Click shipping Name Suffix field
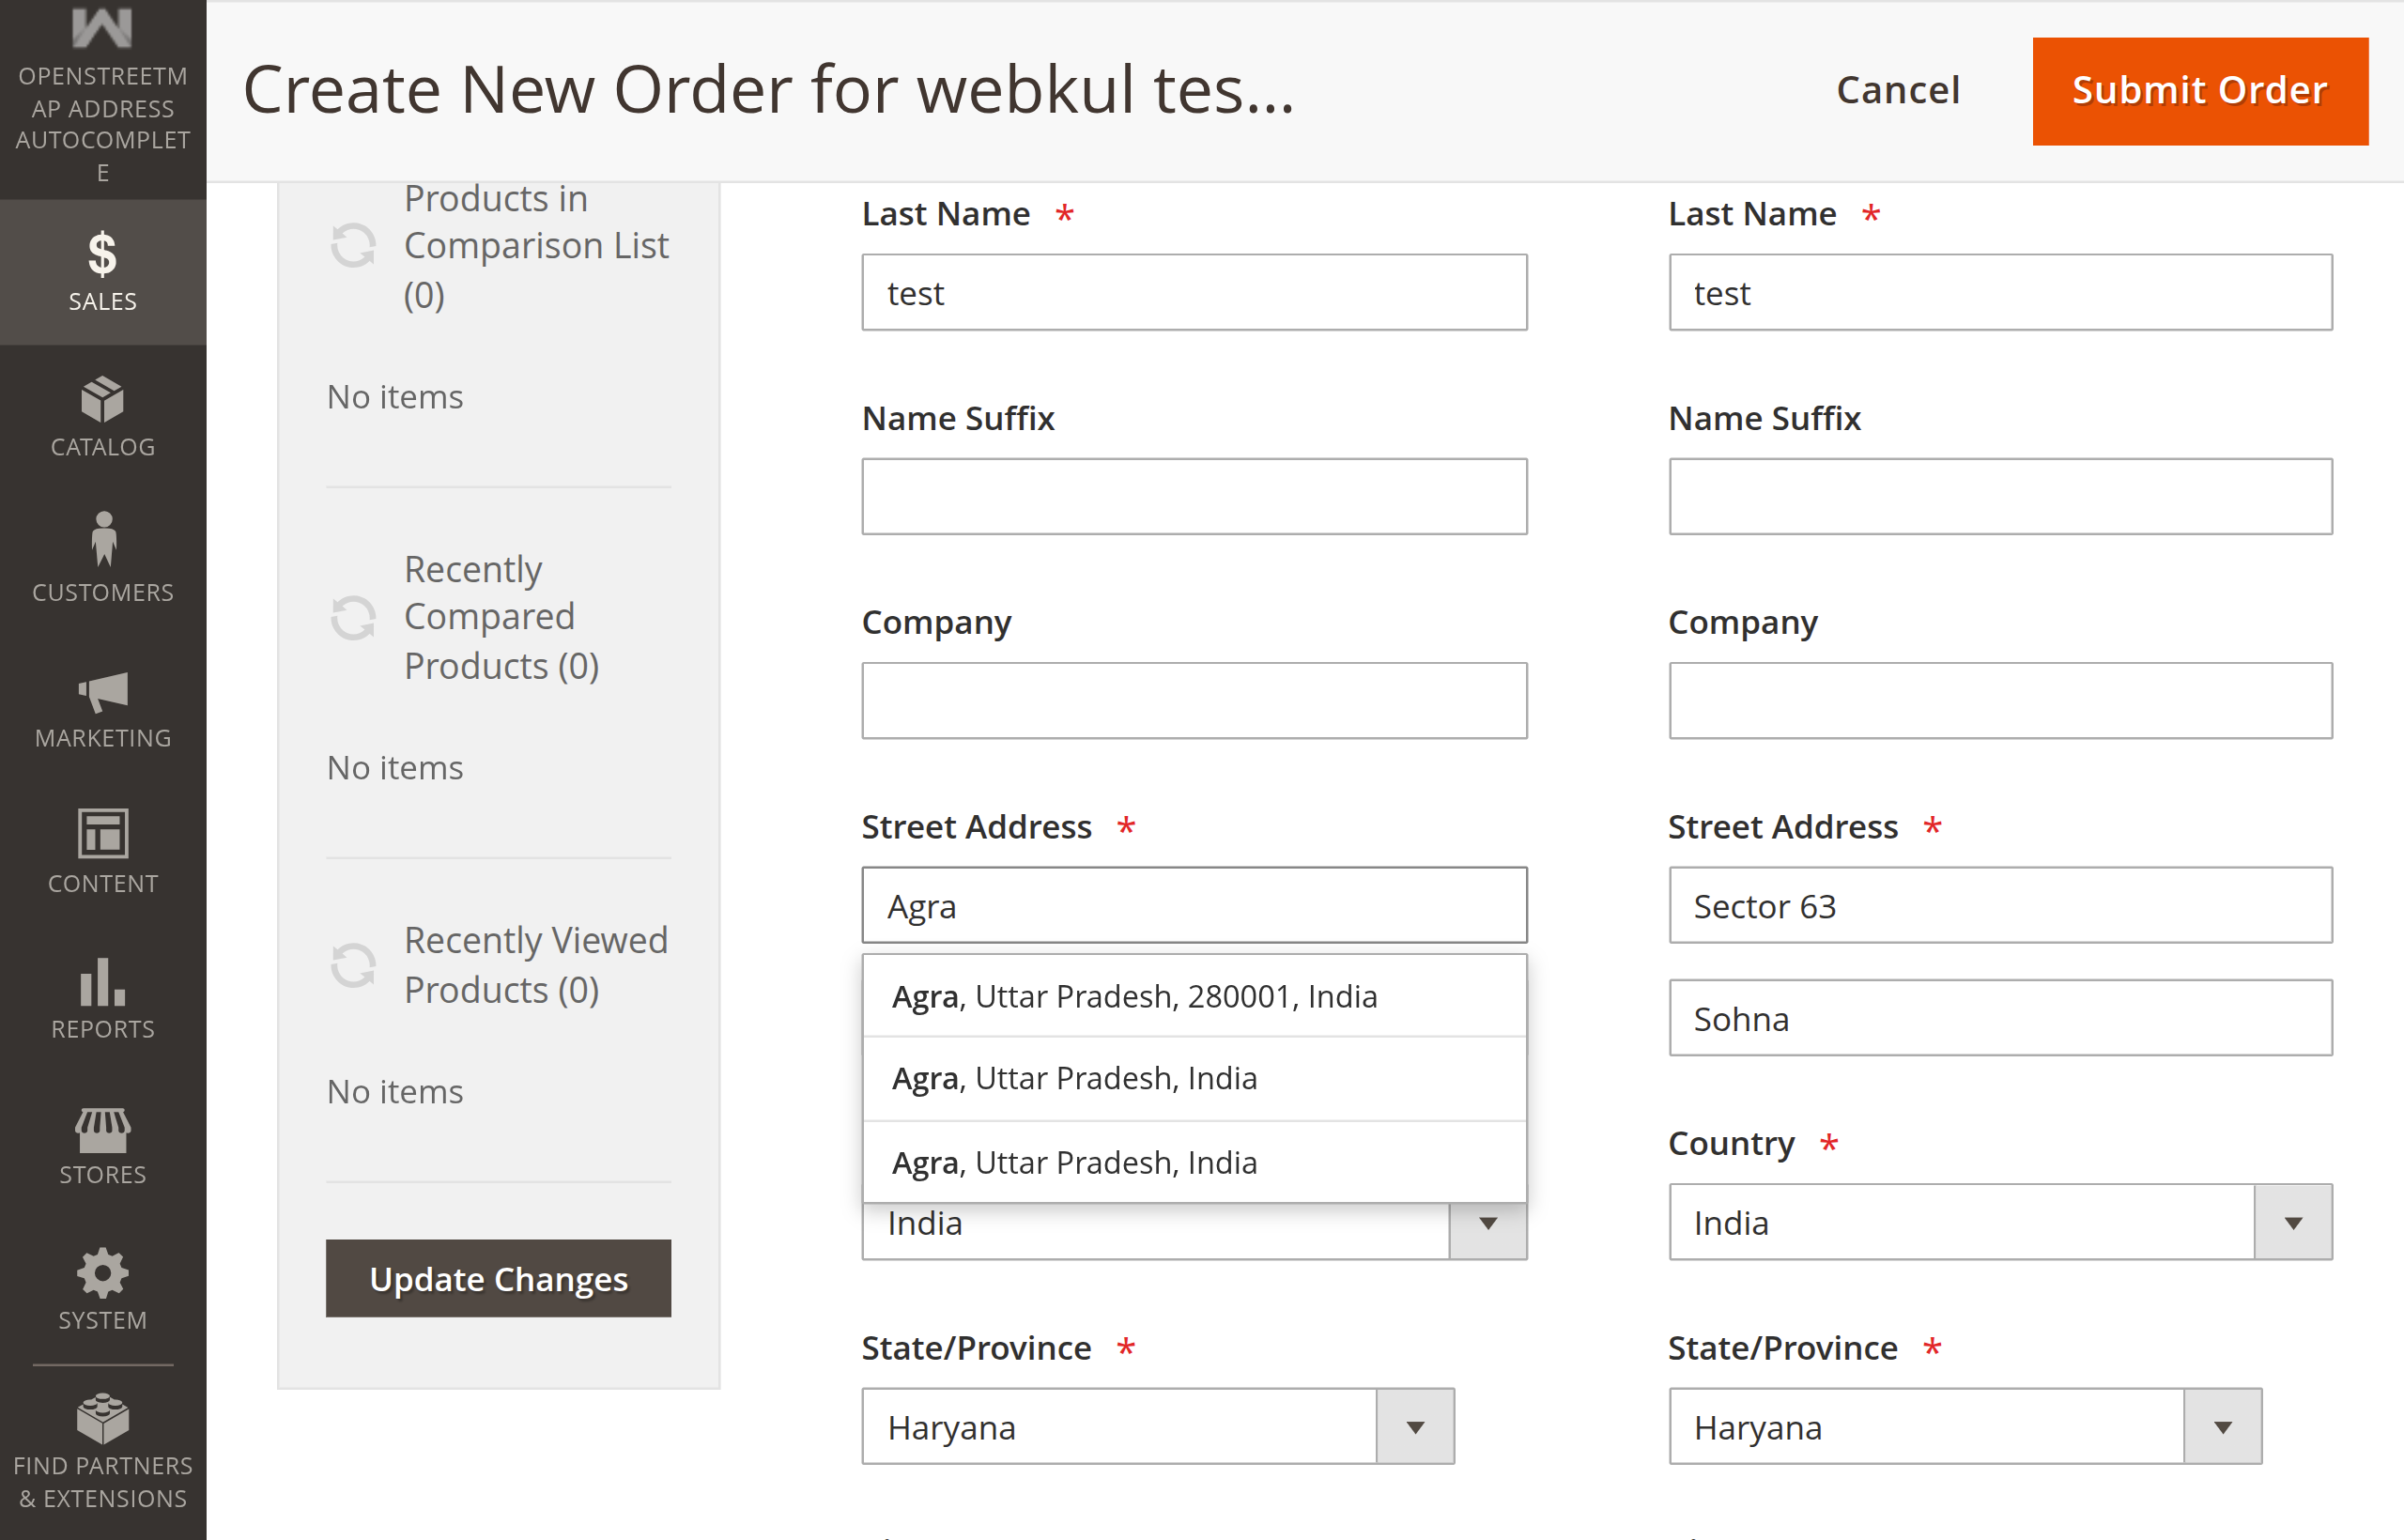This screenshot has width=2404, height=1540. pyautogui.click(x=2000, y=497)
